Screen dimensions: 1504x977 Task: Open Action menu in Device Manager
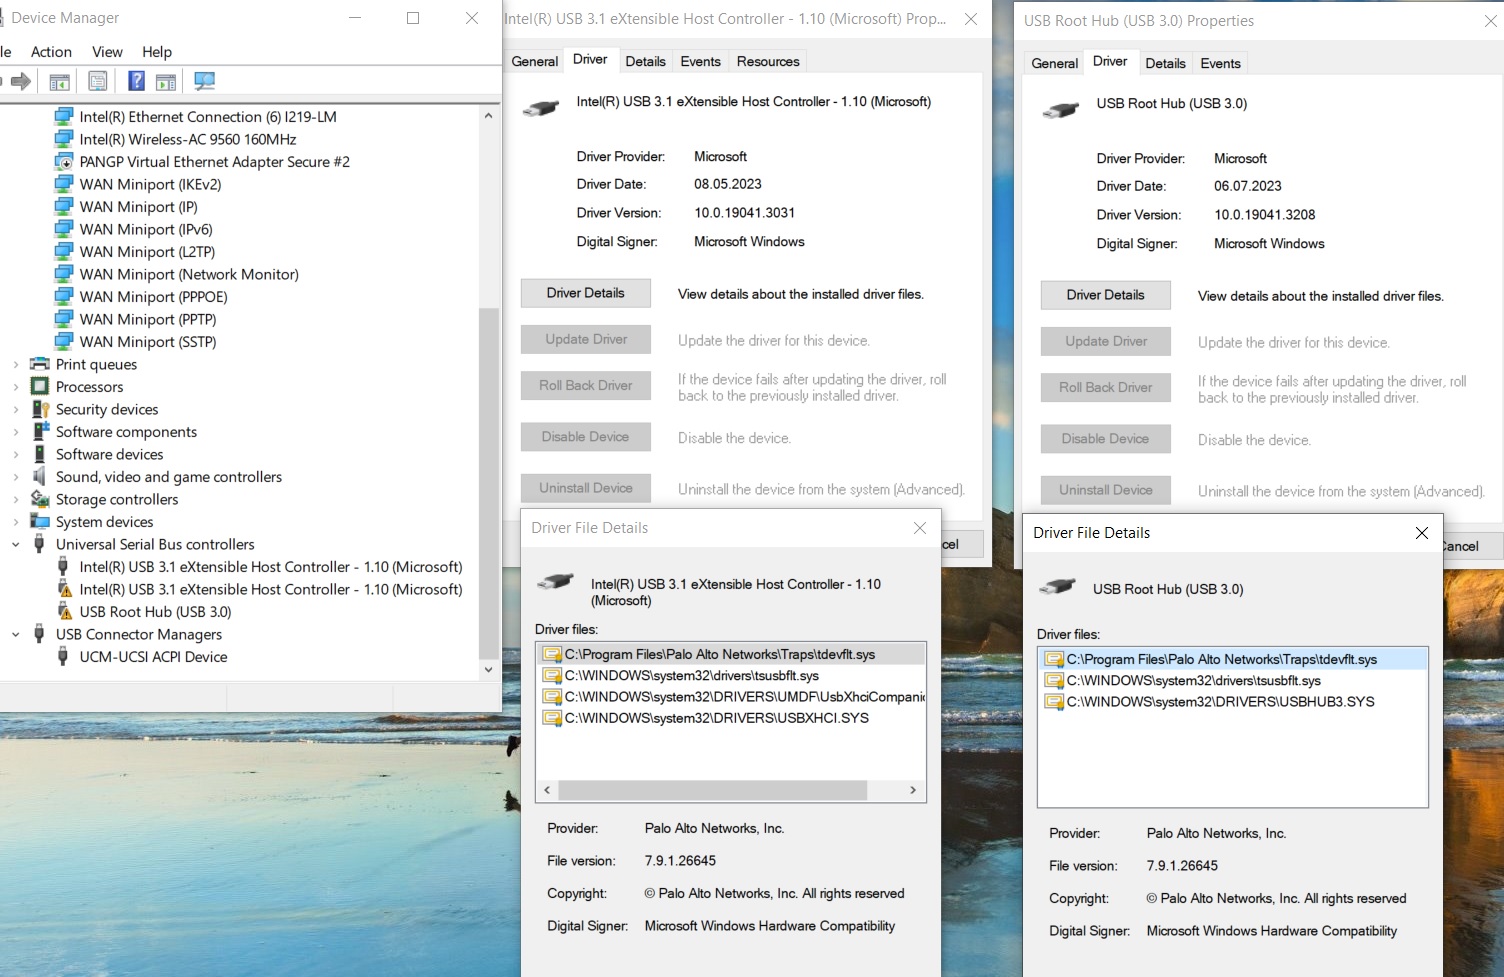point(51,52)
